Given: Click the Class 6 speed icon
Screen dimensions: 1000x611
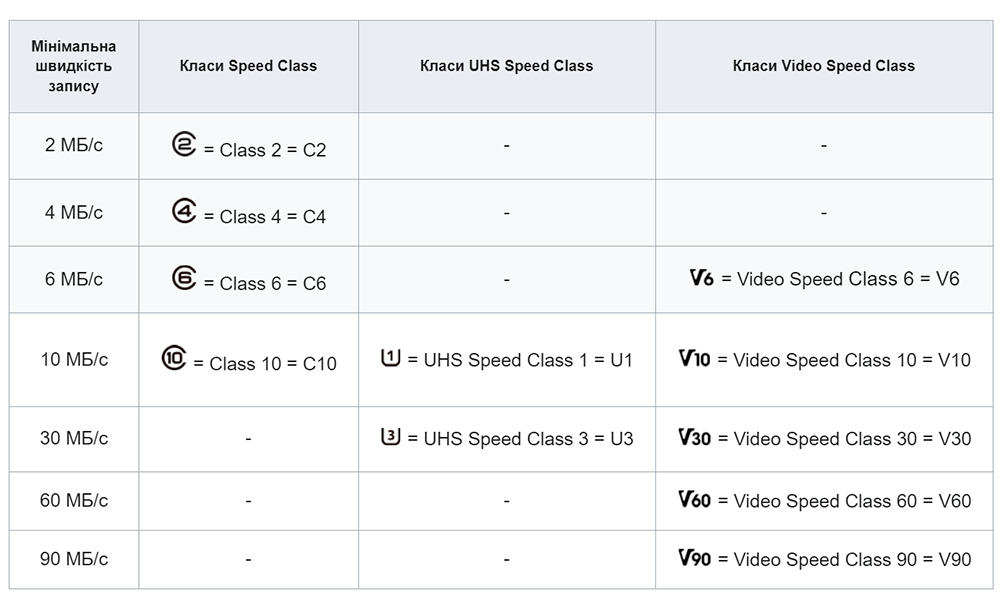Looking at the screenshot, I should point(184,278).
